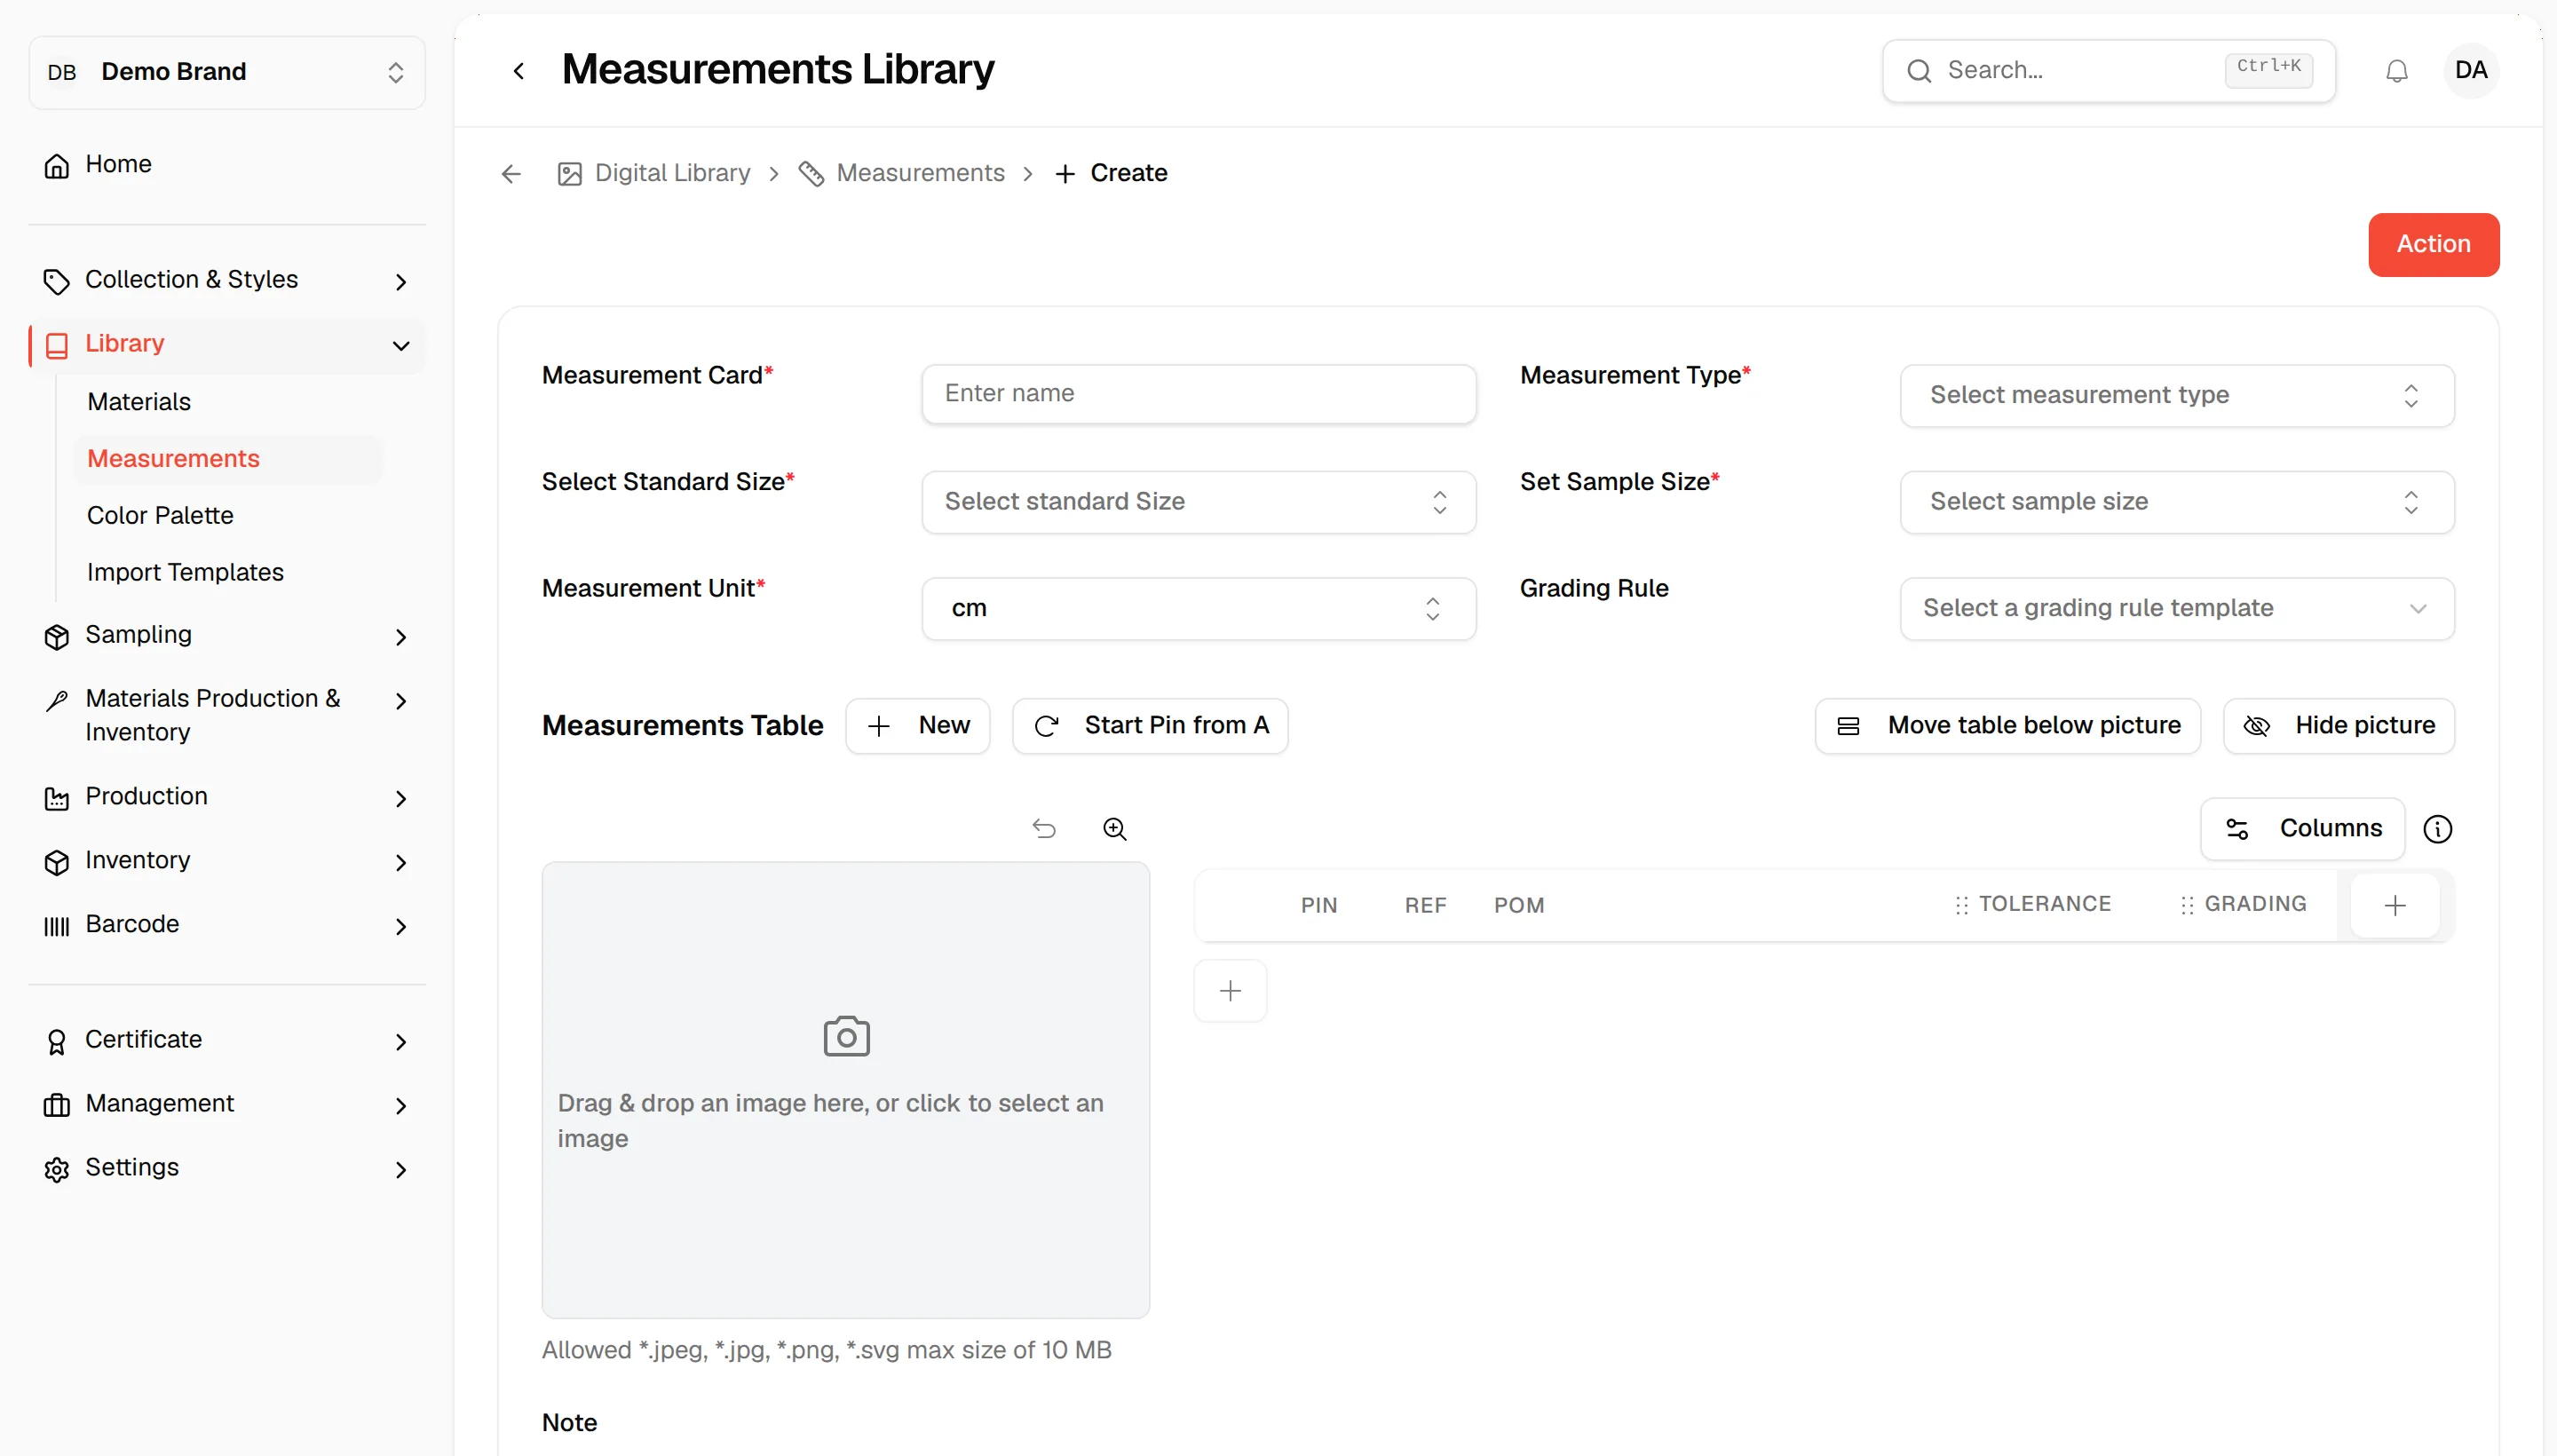The height and width of the screenshot is (1456, 2557).
Task: Expand the Production menu
Action: (227, 797)
